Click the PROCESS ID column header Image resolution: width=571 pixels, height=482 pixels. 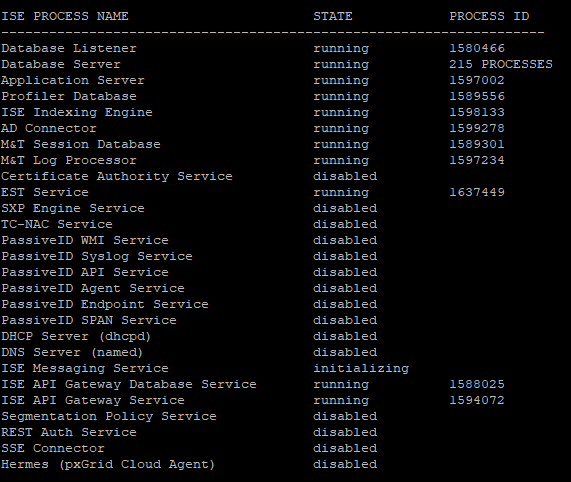point(489,16)
